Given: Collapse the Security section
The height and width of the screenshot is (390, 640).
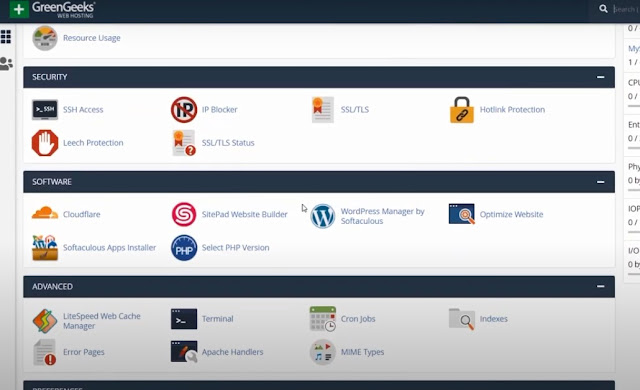Looking at the screenshot, I should 600,77.
